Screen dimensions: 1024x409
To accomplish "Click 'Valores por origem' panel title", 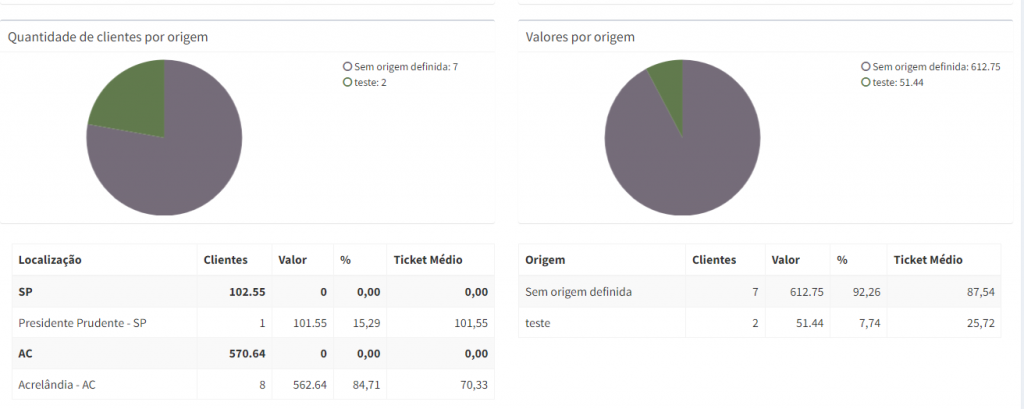I will (580, 37).
